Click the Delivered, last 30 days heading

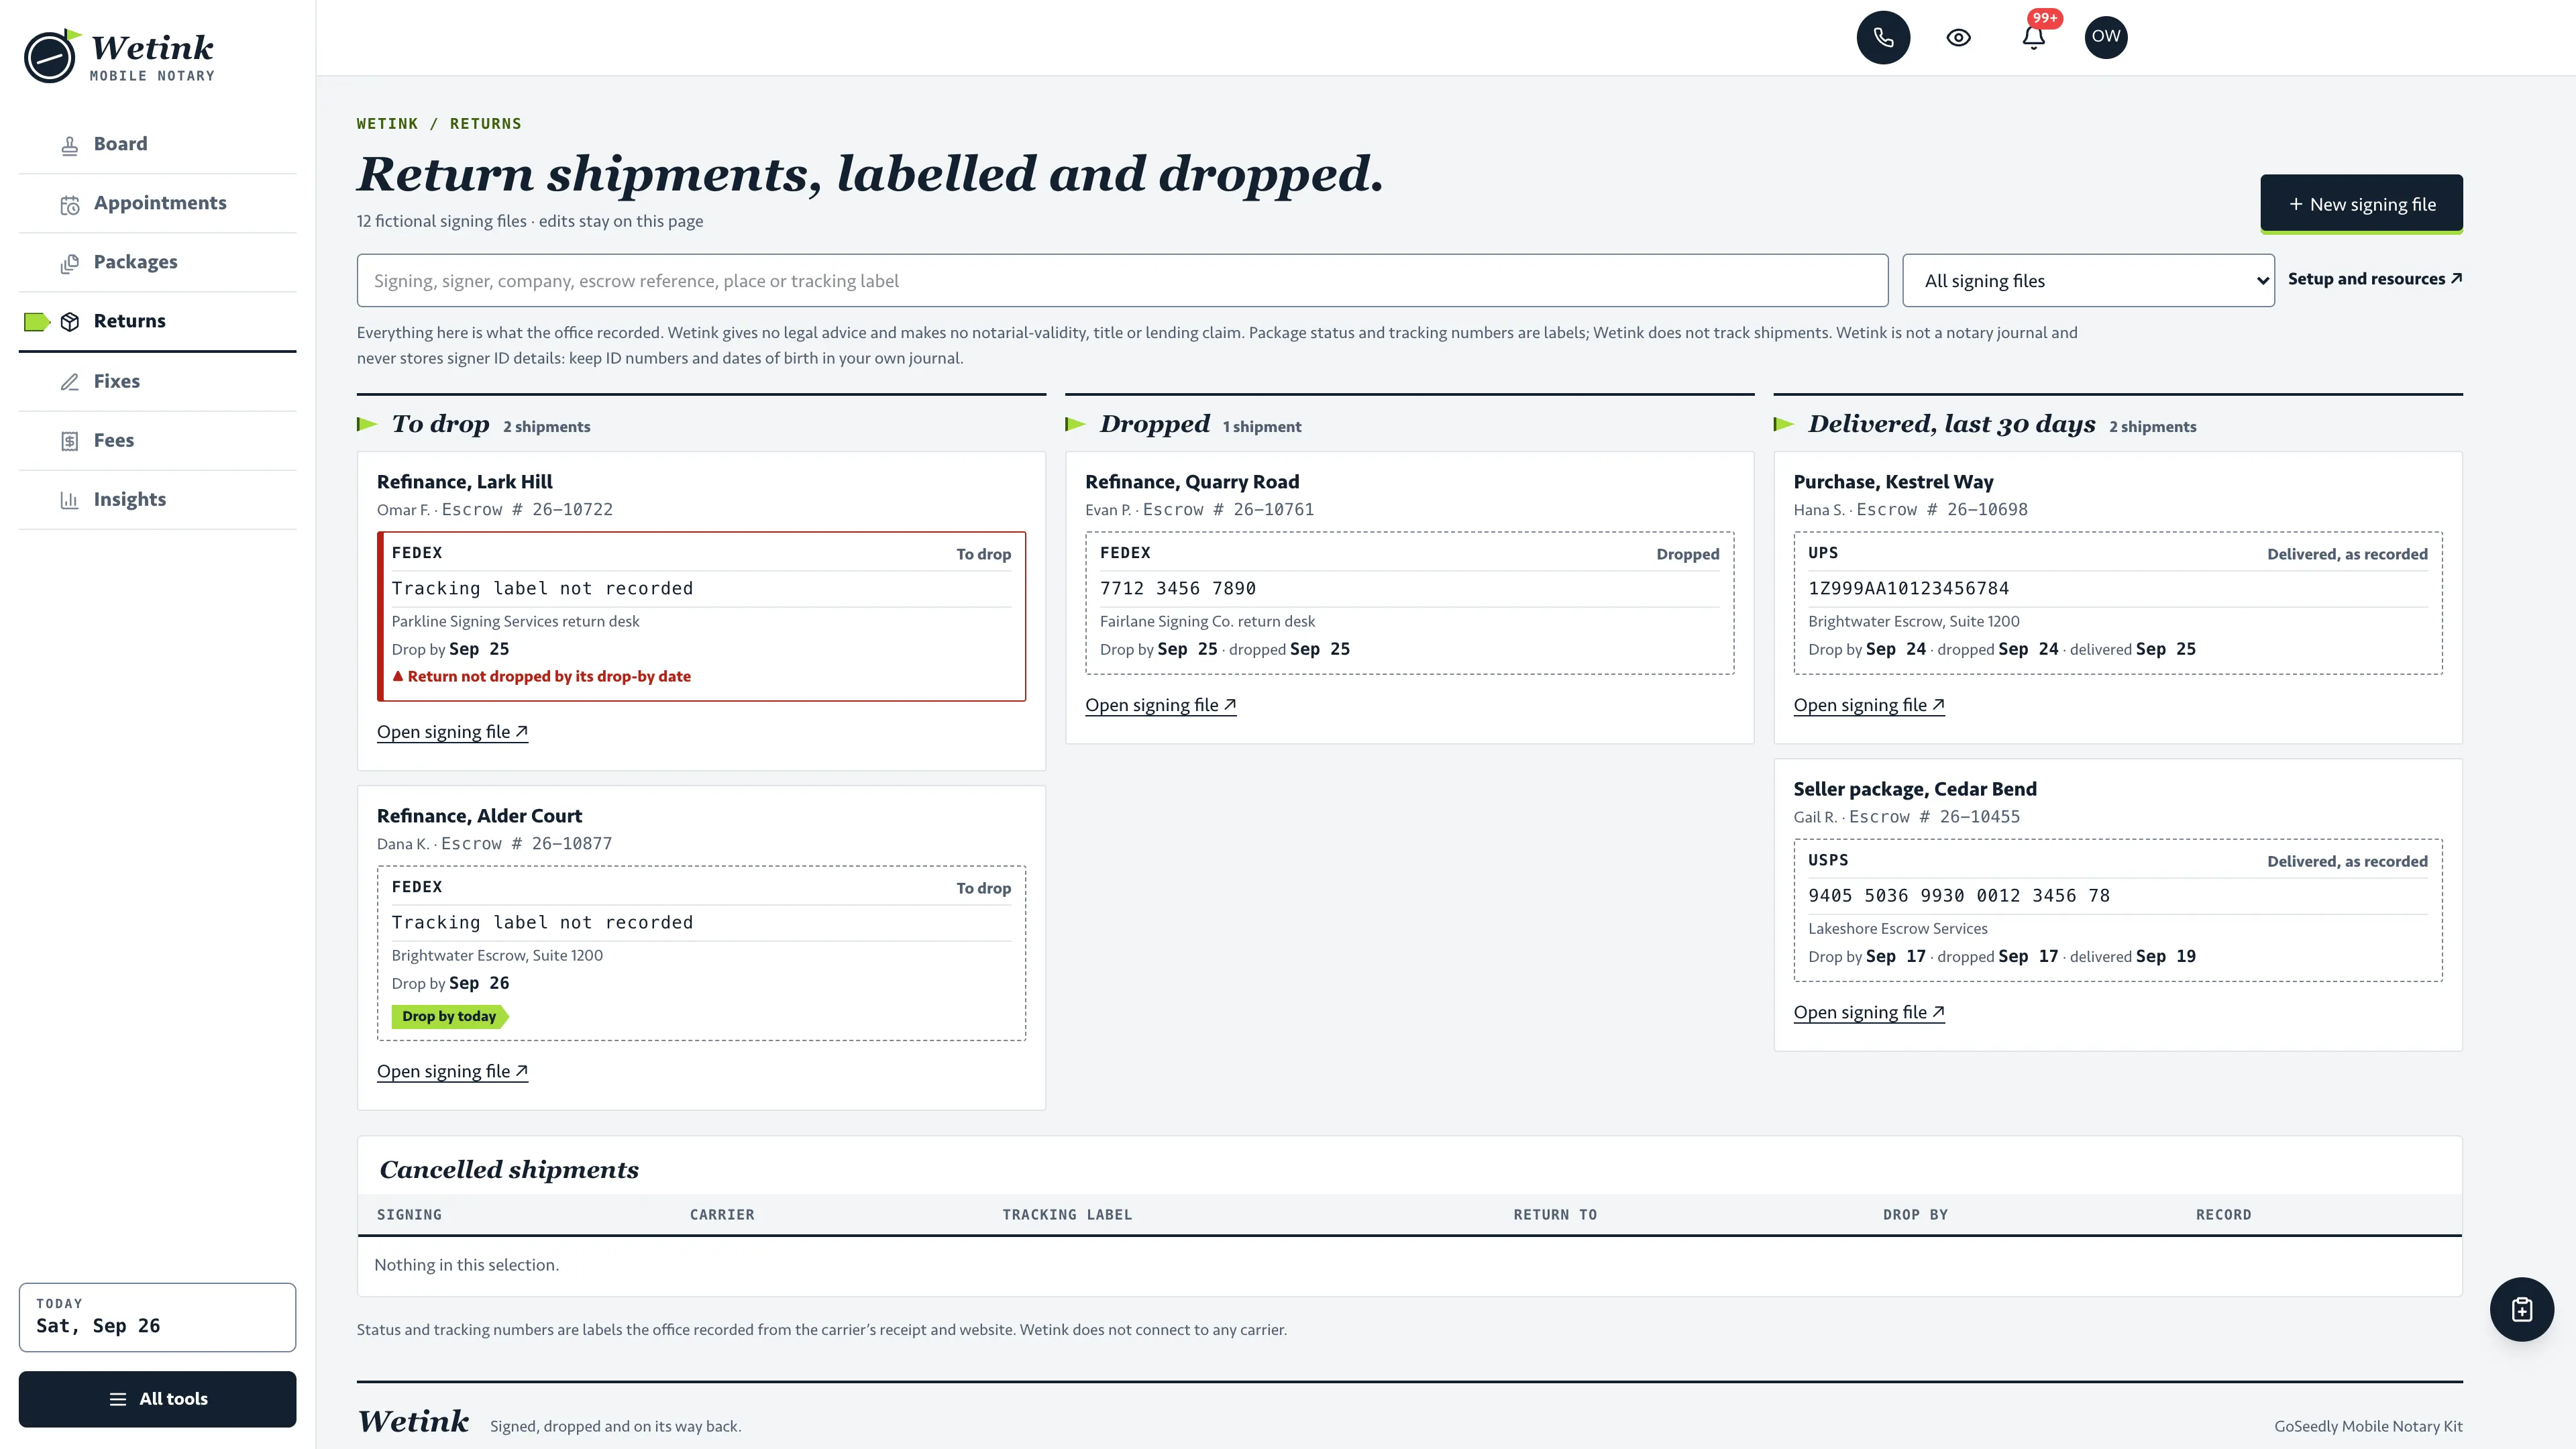click(x=1951, y=424)
